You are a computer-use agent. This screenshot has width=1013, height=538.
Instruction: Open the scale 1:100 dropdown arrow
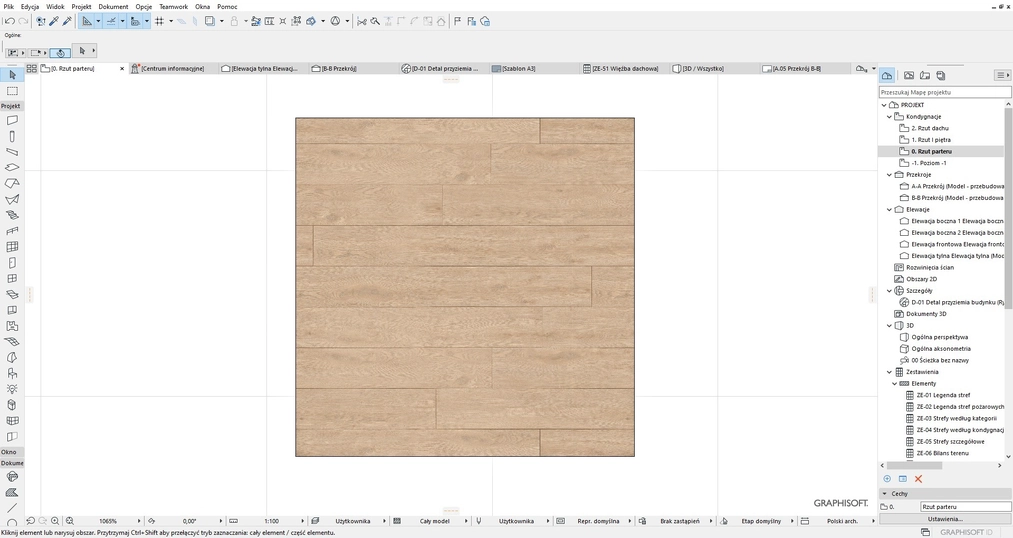(302, 521)
